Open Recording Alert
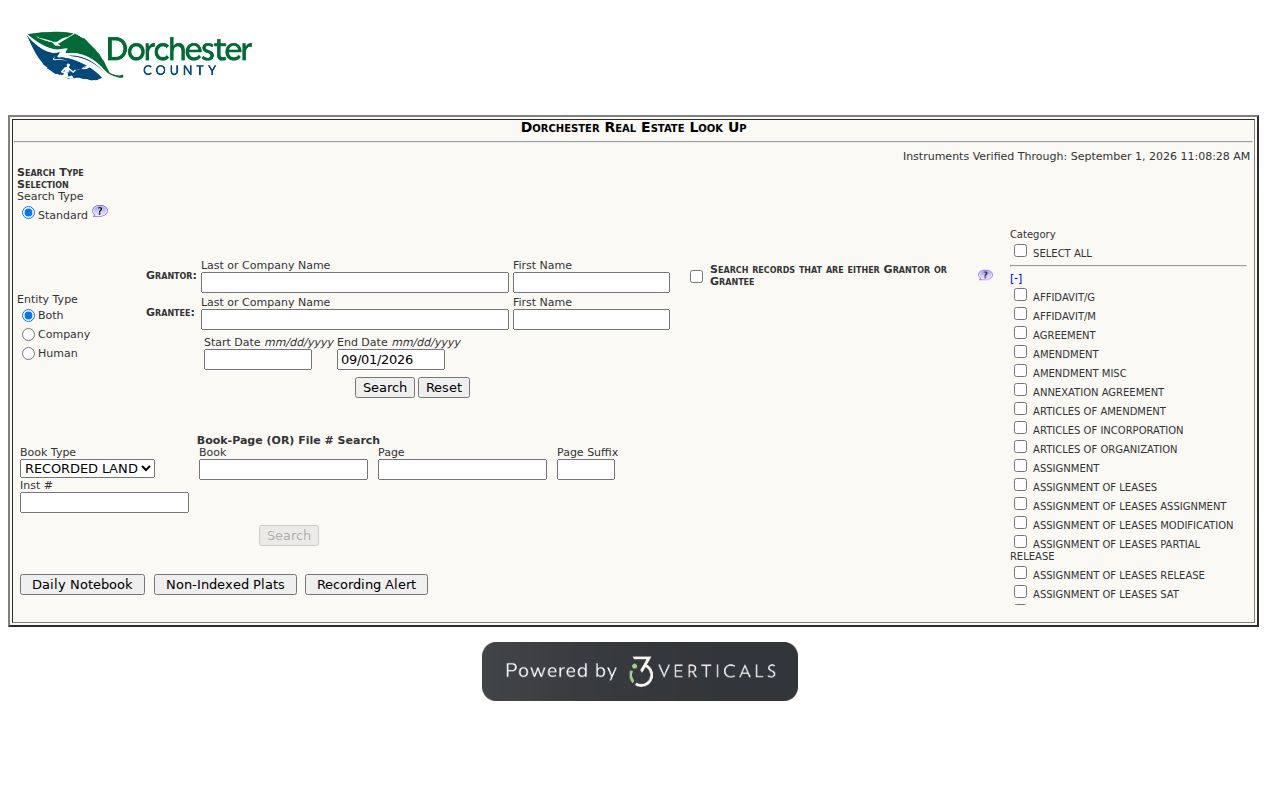The width and height of the screenshot is (1280, 800). coord(366,584)
